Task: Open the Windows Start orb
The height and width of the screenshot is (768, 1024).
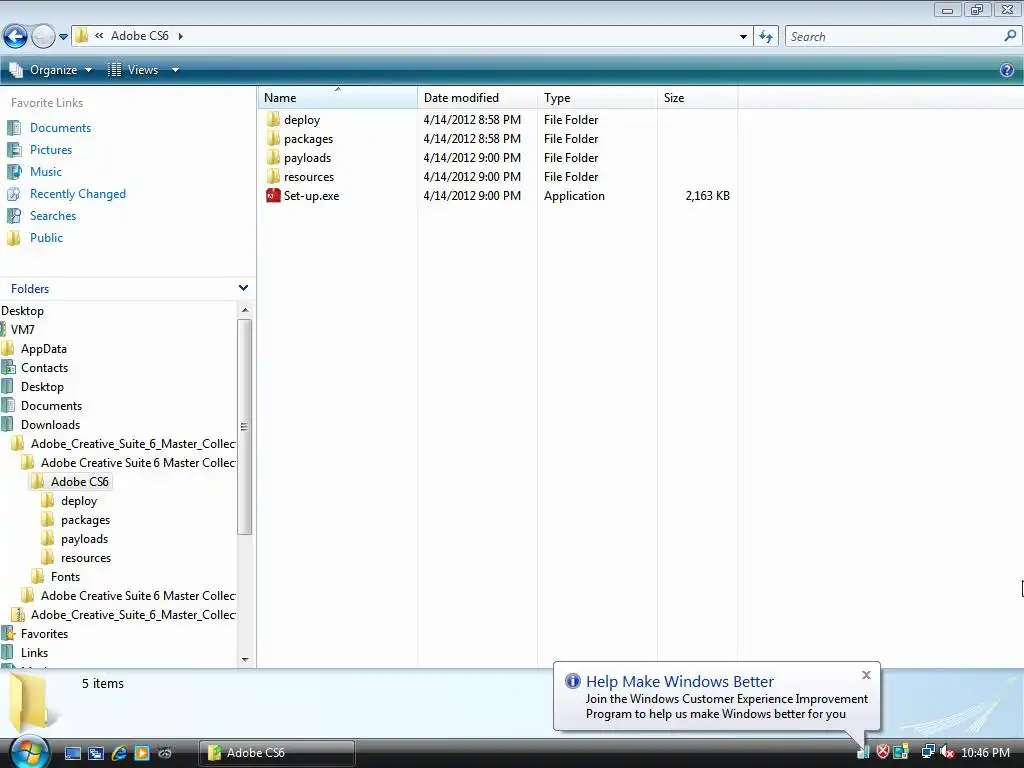Action: [x=29, y=752]
